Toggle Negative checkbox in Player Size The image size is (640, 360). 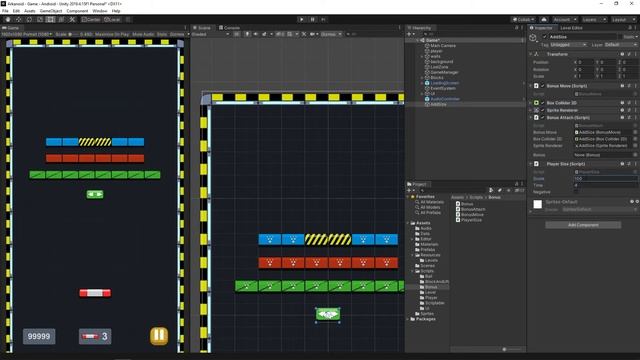click(x=576, y=192)
